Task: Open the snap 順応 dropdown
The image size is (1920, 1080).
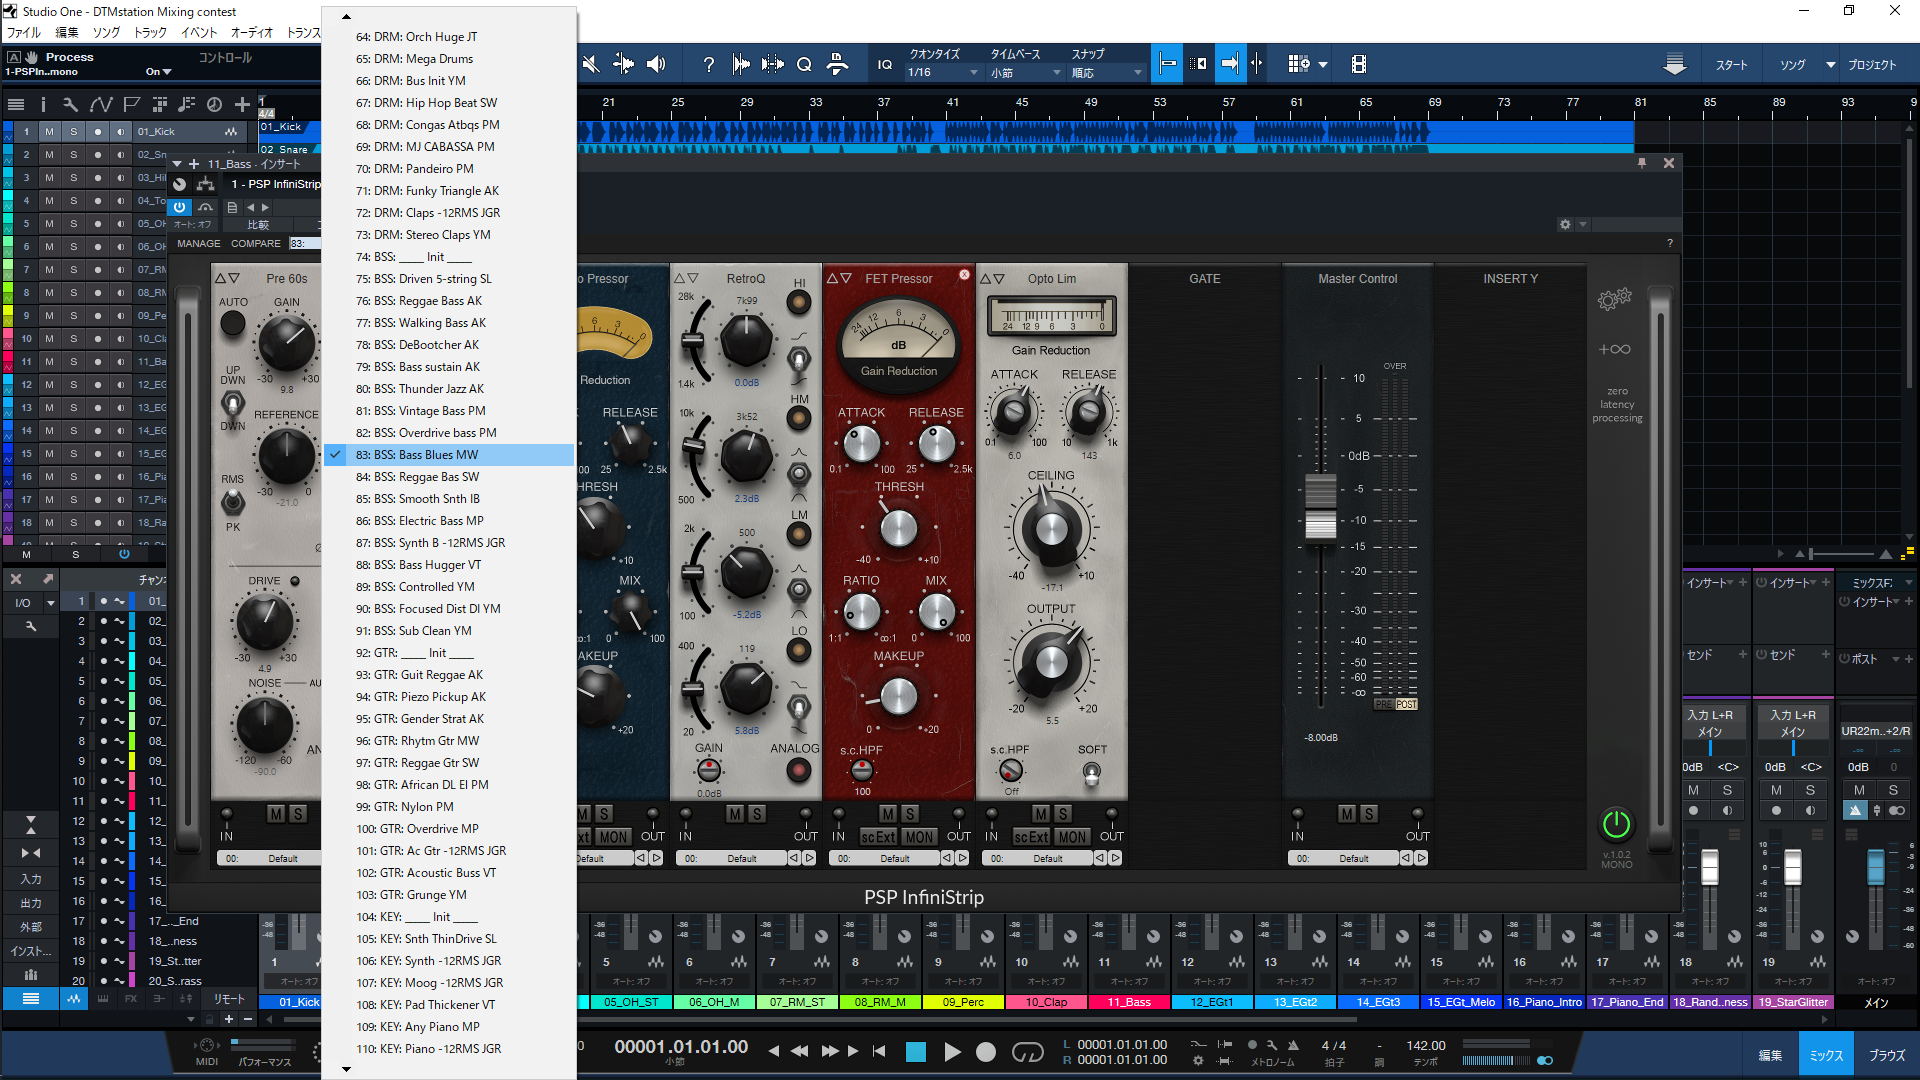Action: click(x=1106, y=72)
